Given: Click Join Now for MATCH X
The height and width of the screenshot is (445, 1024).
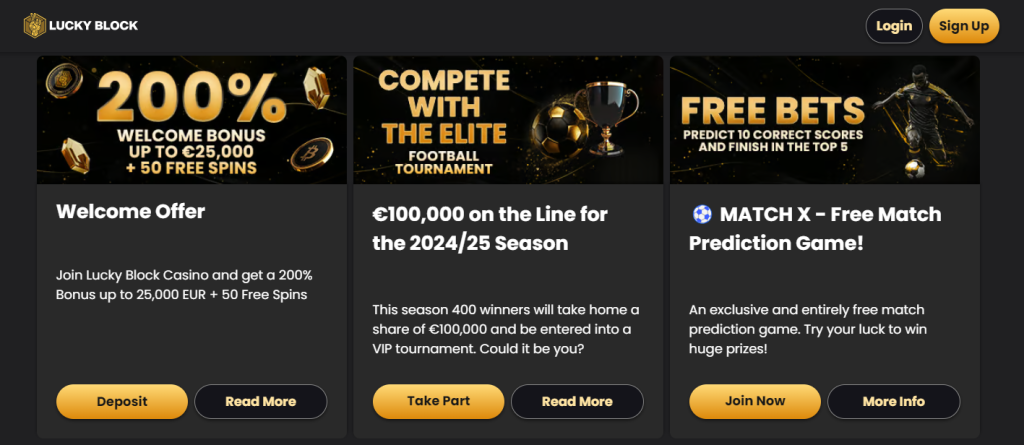Looking at the screenshot, I should (755, 401).
